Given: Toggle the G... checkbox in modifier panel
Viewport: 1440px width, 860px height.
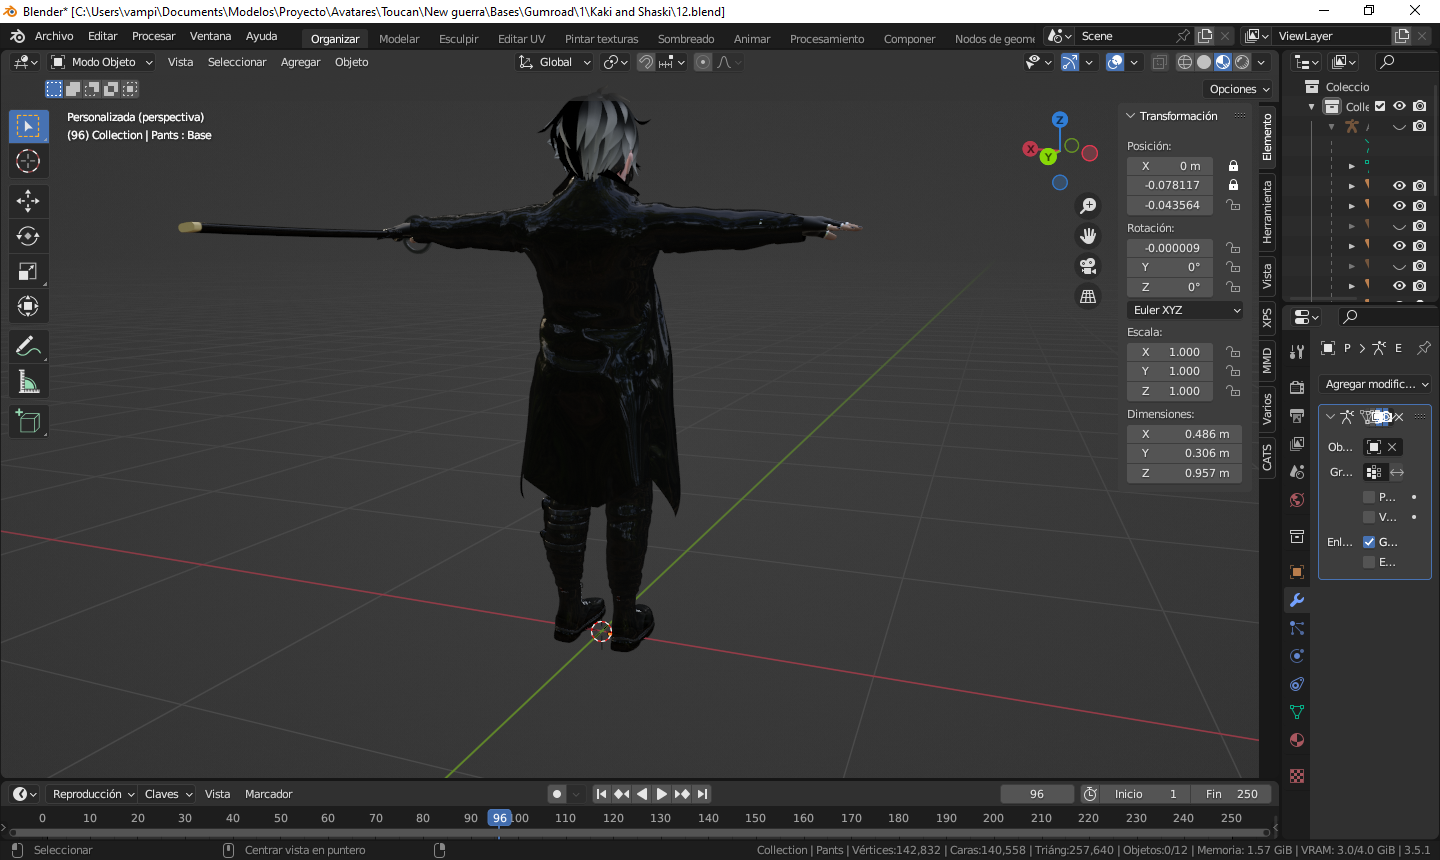Looking at the screenshot, I should pos(1369,542).
